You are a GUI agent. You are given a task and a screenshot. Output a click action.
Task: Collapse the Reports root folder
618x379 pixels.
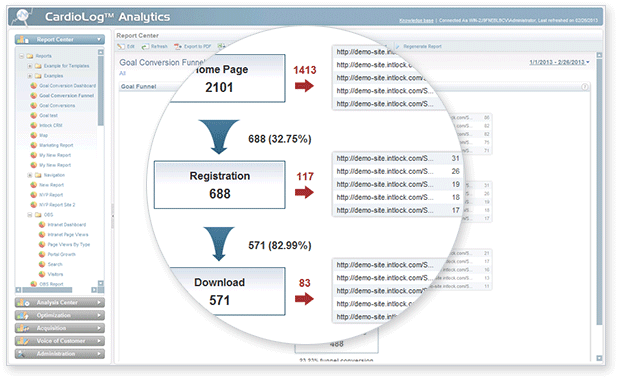point(22,56)
